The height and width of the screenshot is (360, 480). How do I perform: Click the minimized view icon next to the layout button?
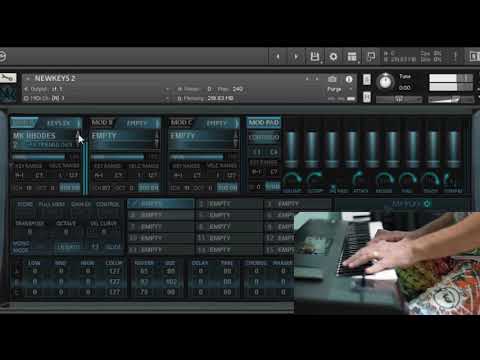371,57
